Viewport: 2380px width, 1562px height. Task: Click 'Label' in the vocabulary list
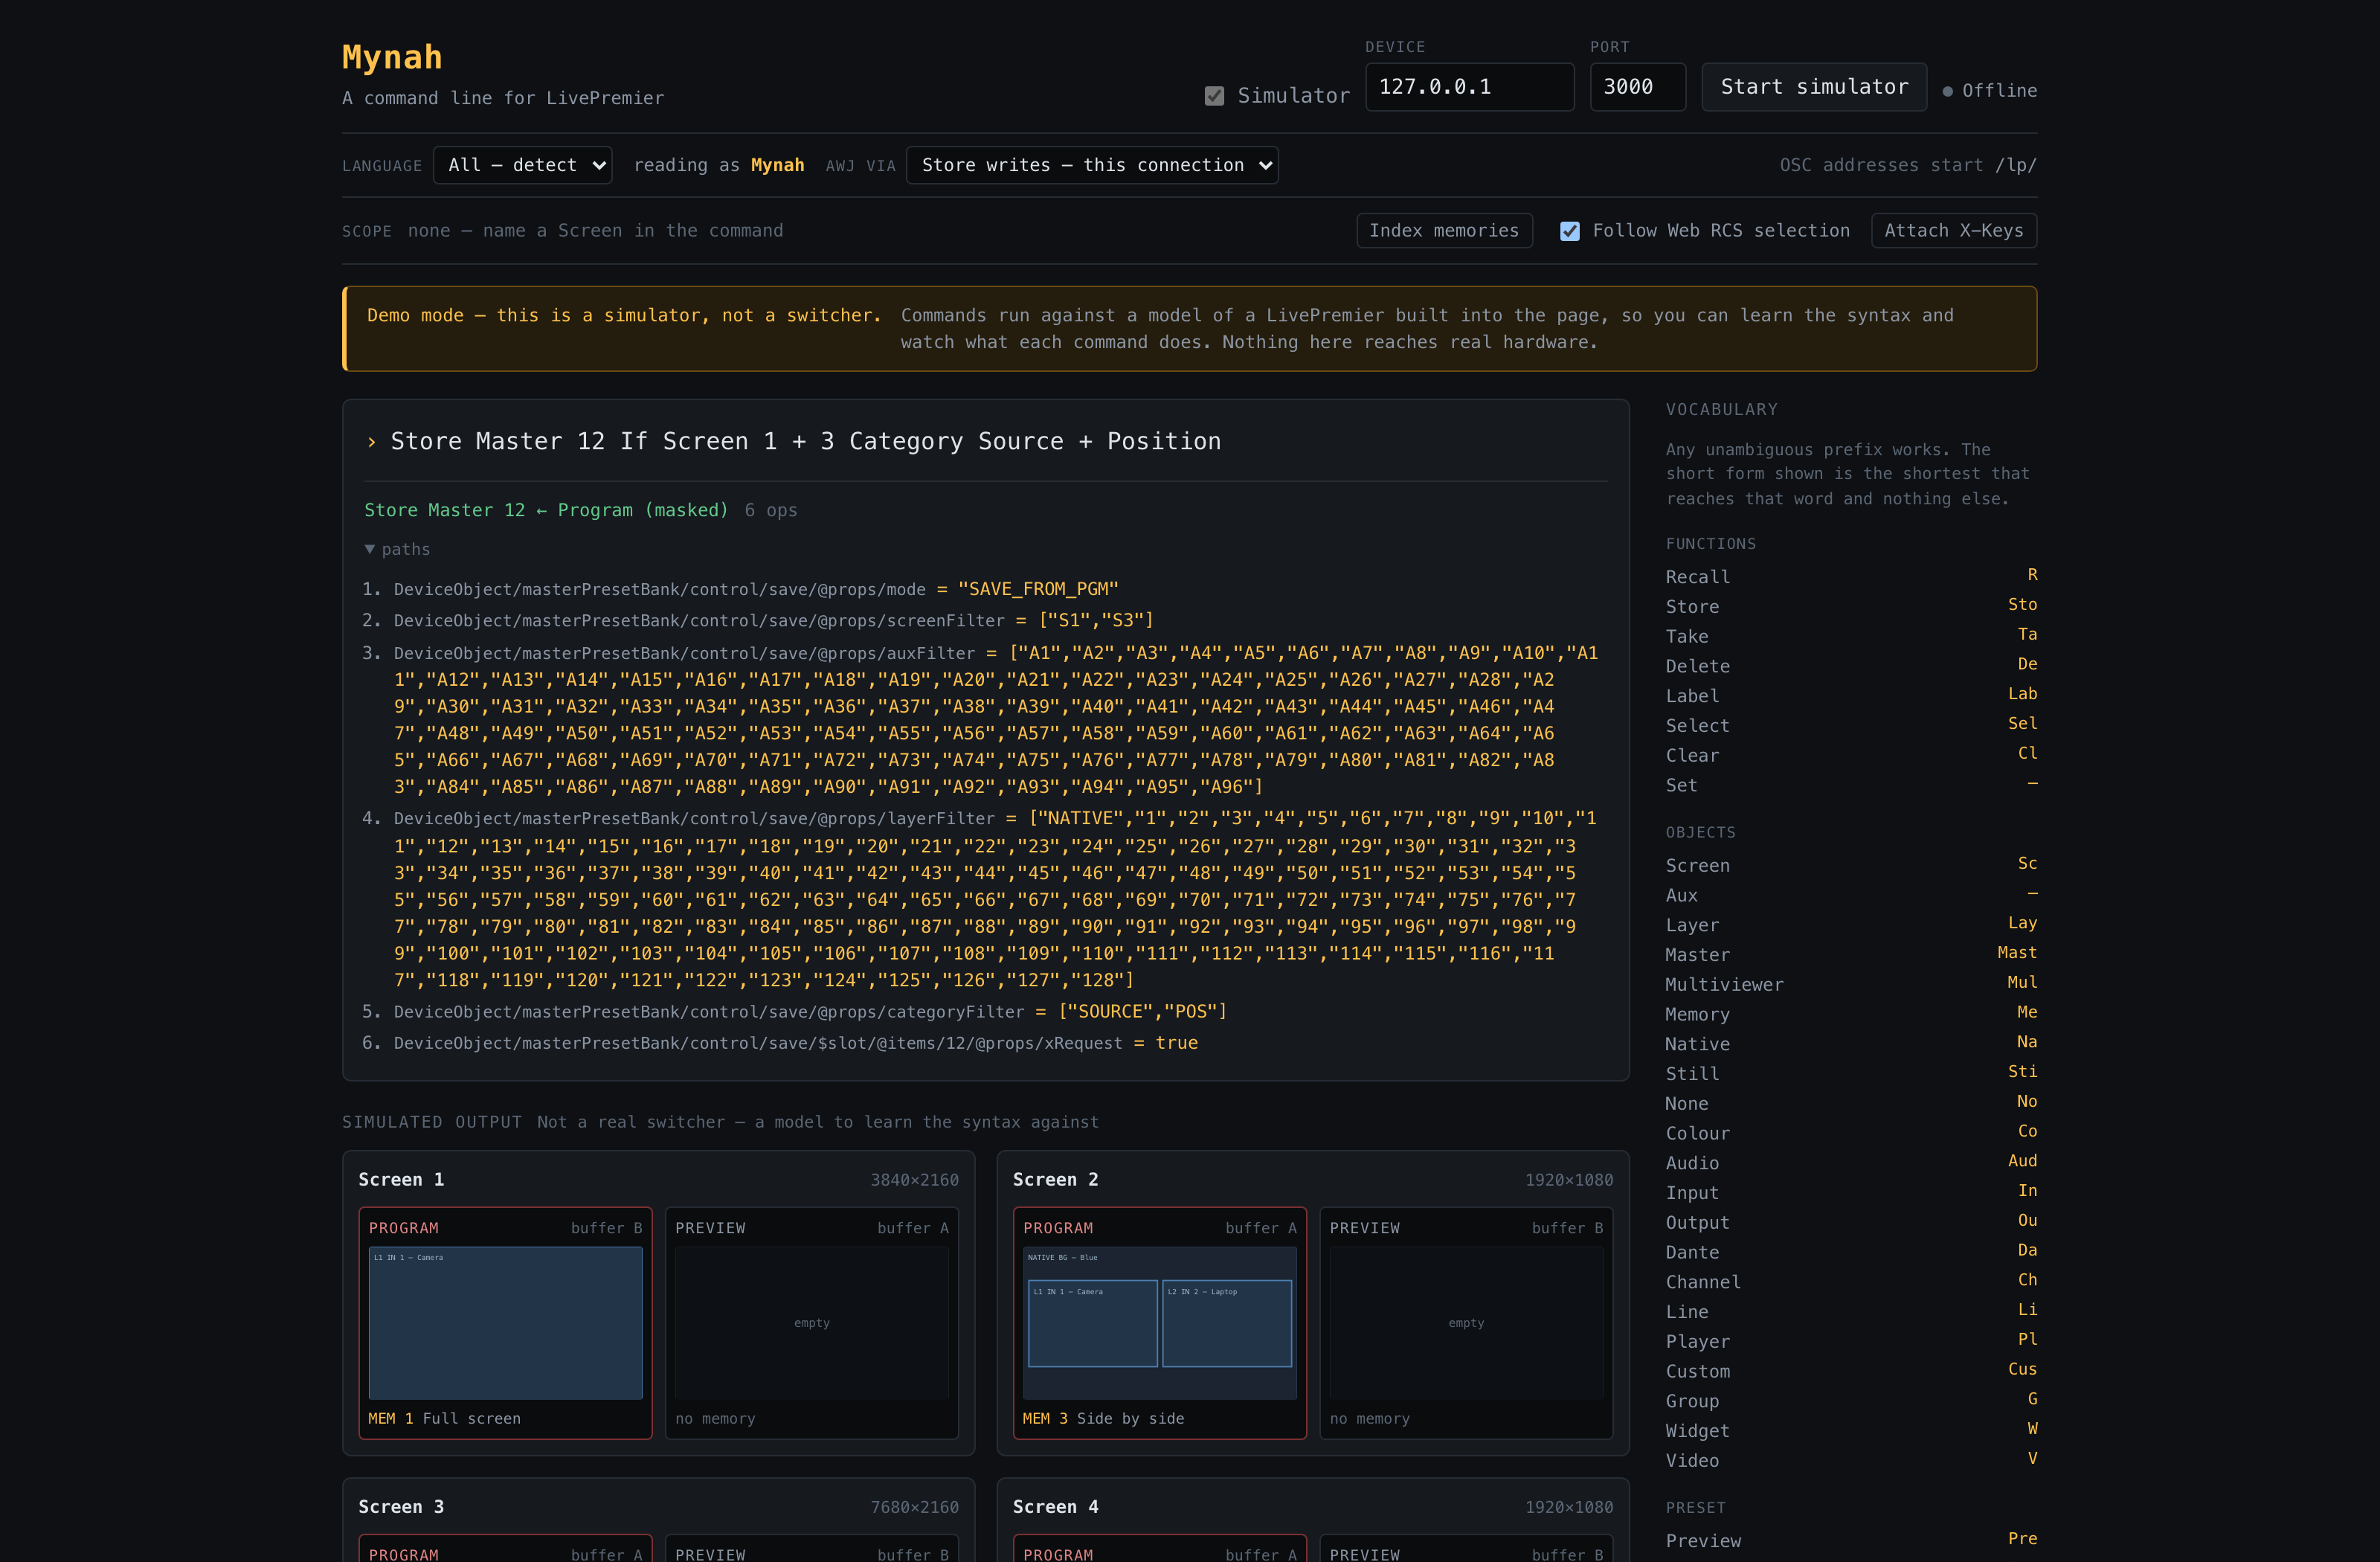point(1692,696)
